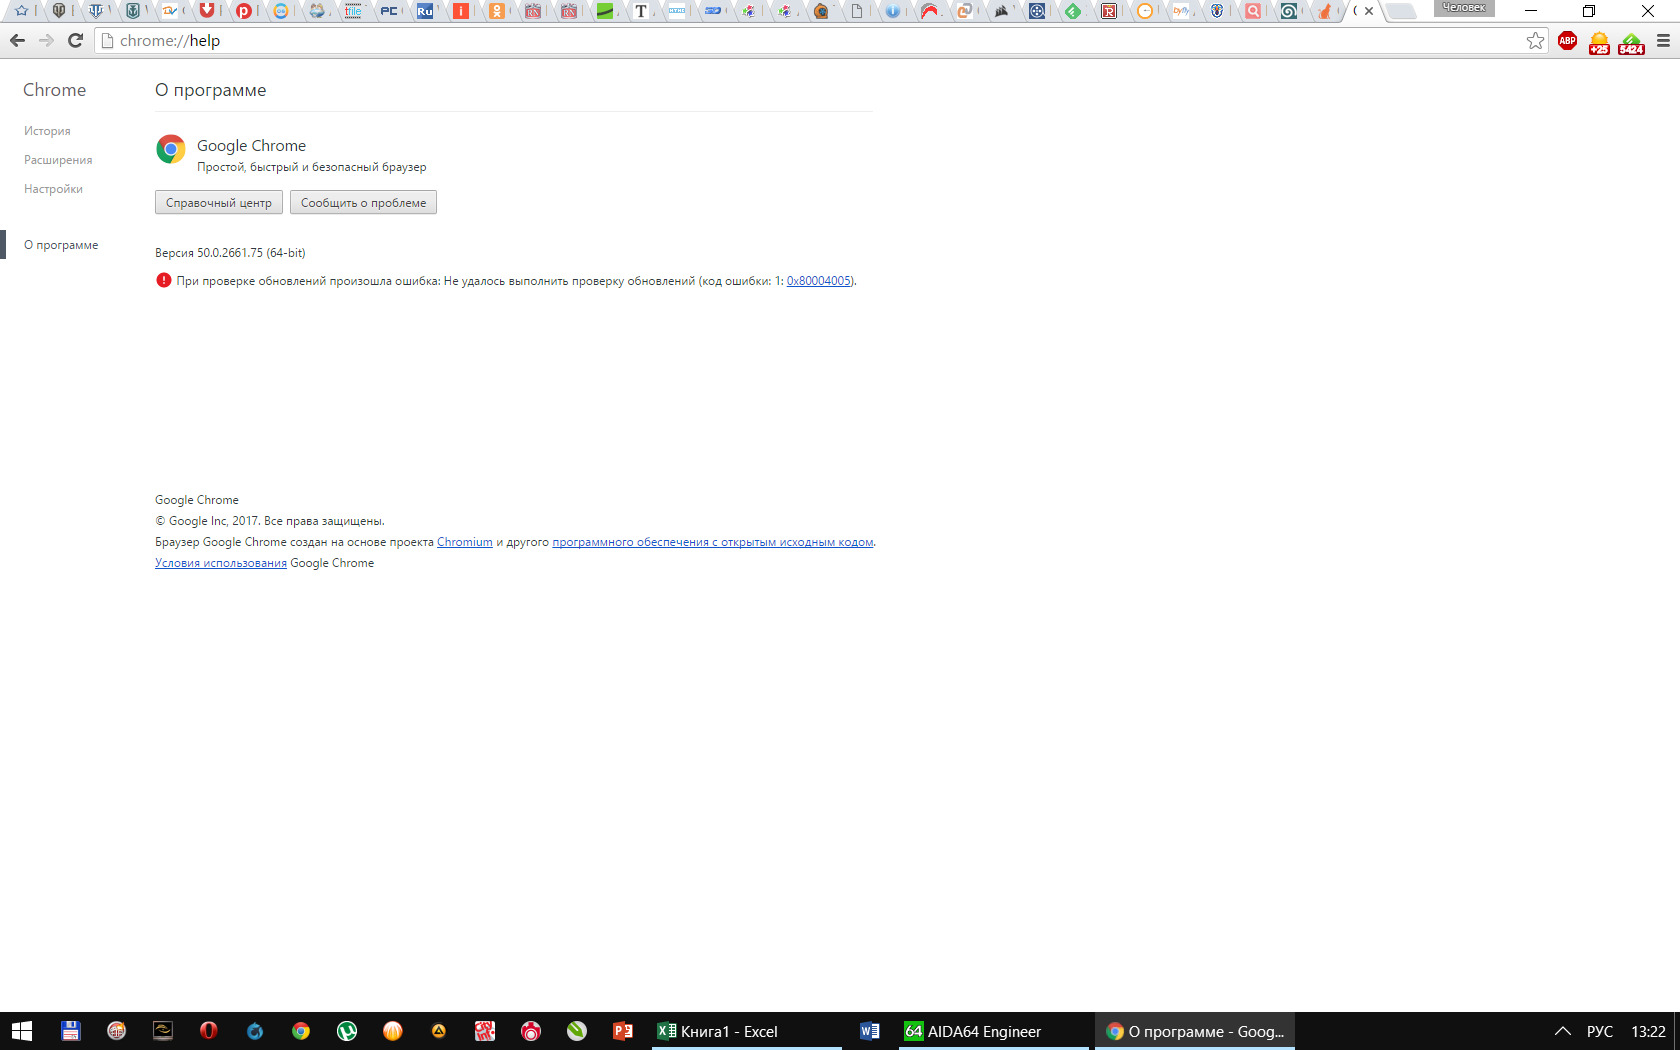Click the Человек profile button

click(1464, 8)
